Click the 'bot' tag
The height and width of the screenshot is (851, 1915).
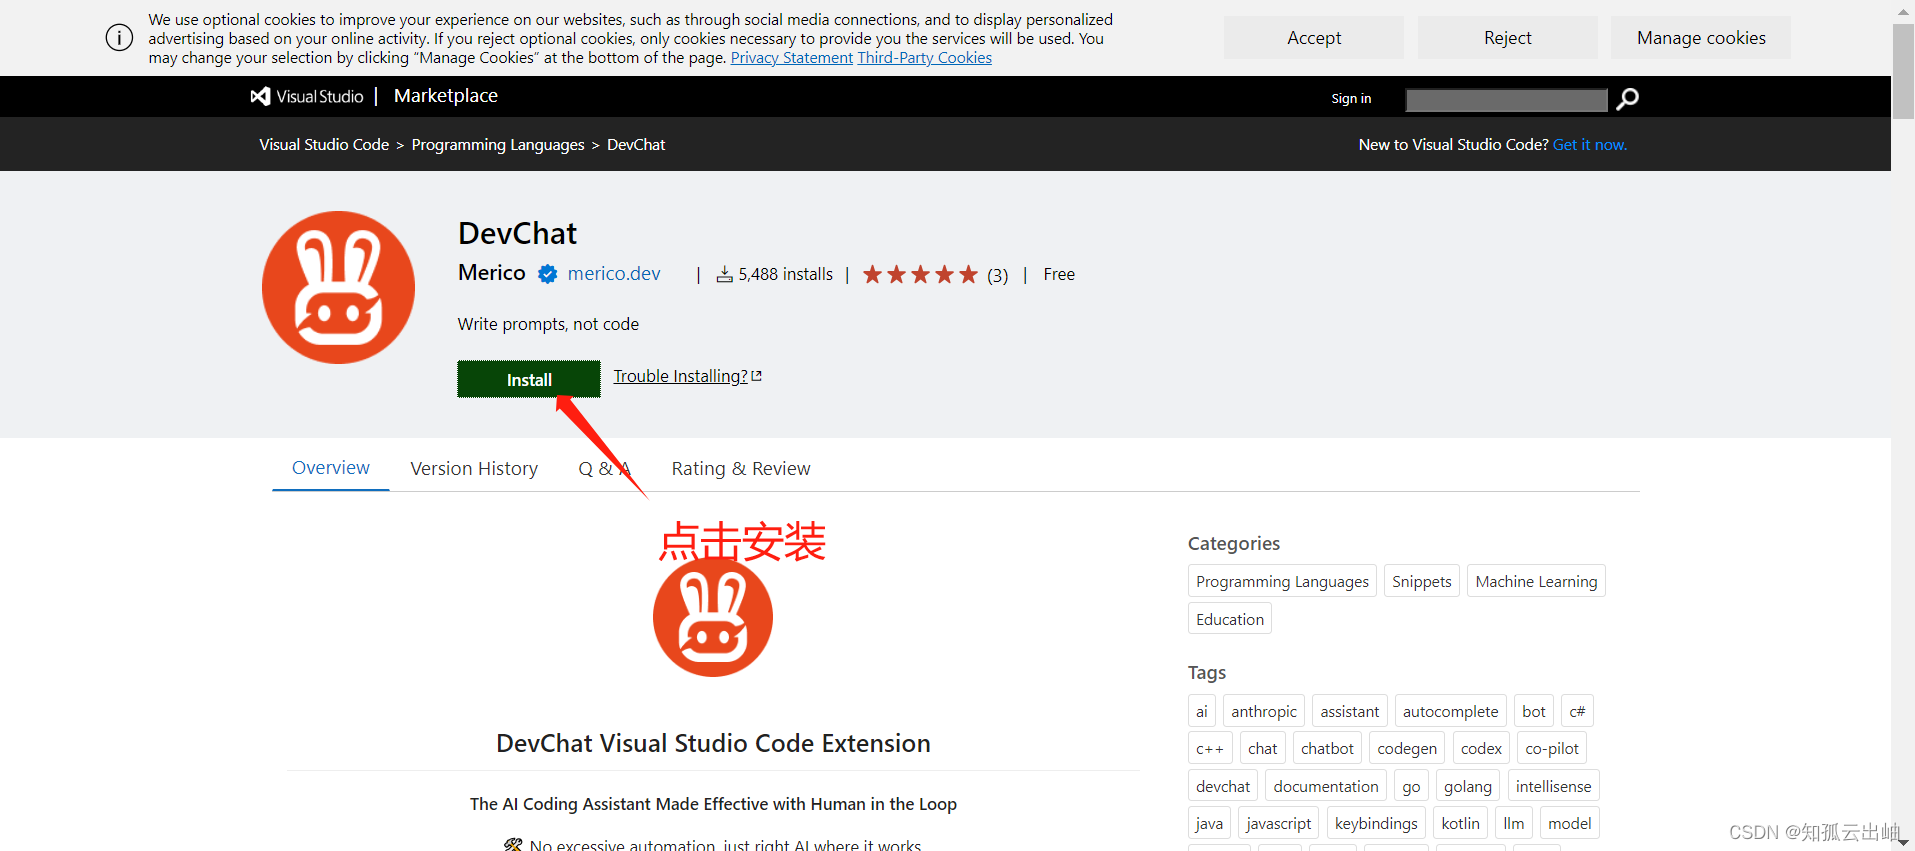tap(1534, 711)
